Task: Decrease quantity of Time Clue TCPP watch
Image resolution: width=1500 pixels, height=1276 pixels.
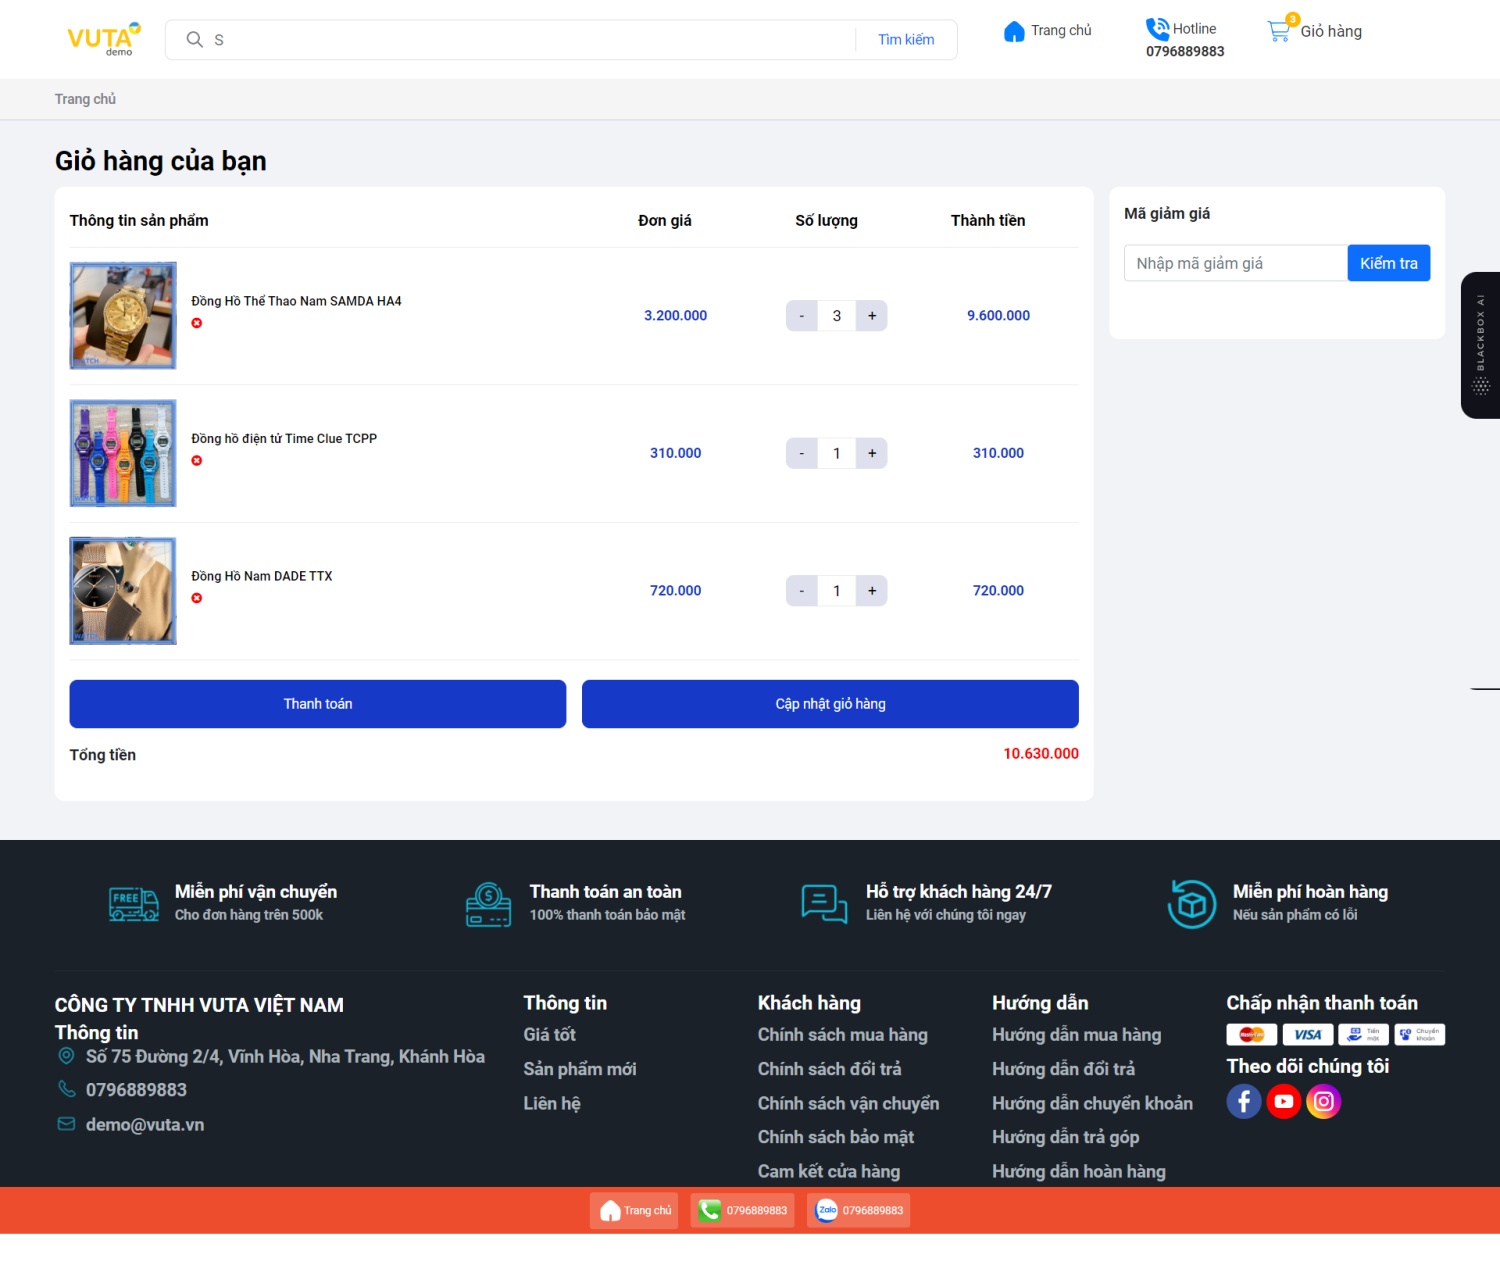Action: pos(801,453)
